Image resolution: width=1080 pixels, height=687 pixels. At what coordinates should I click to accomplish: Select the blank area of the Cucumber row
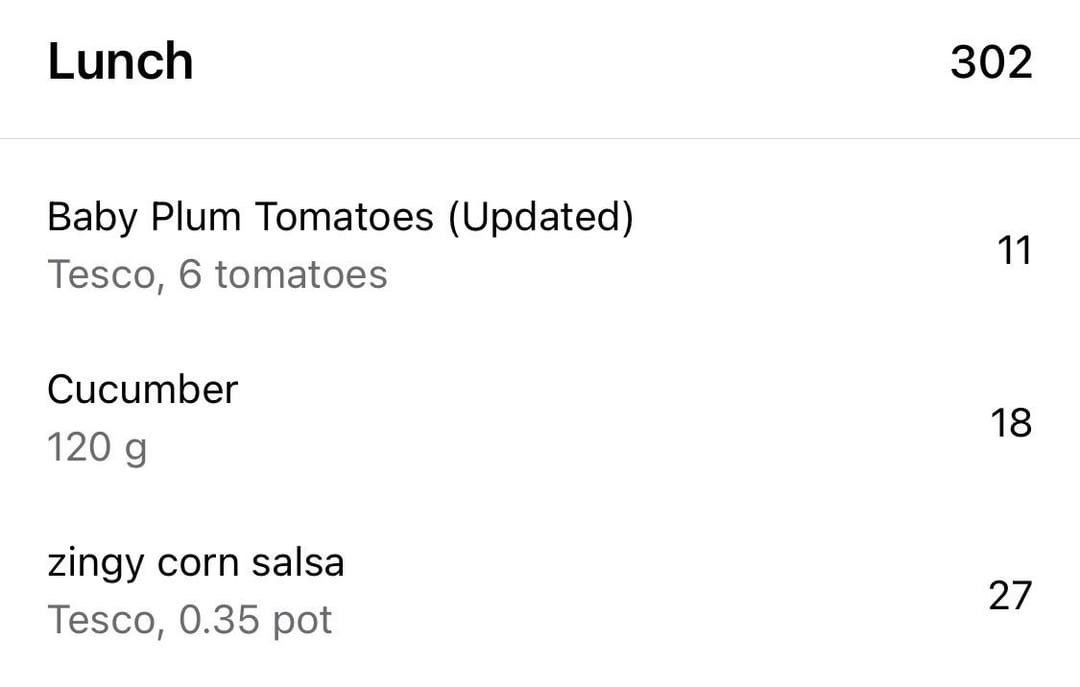click(x=613, y=418)
